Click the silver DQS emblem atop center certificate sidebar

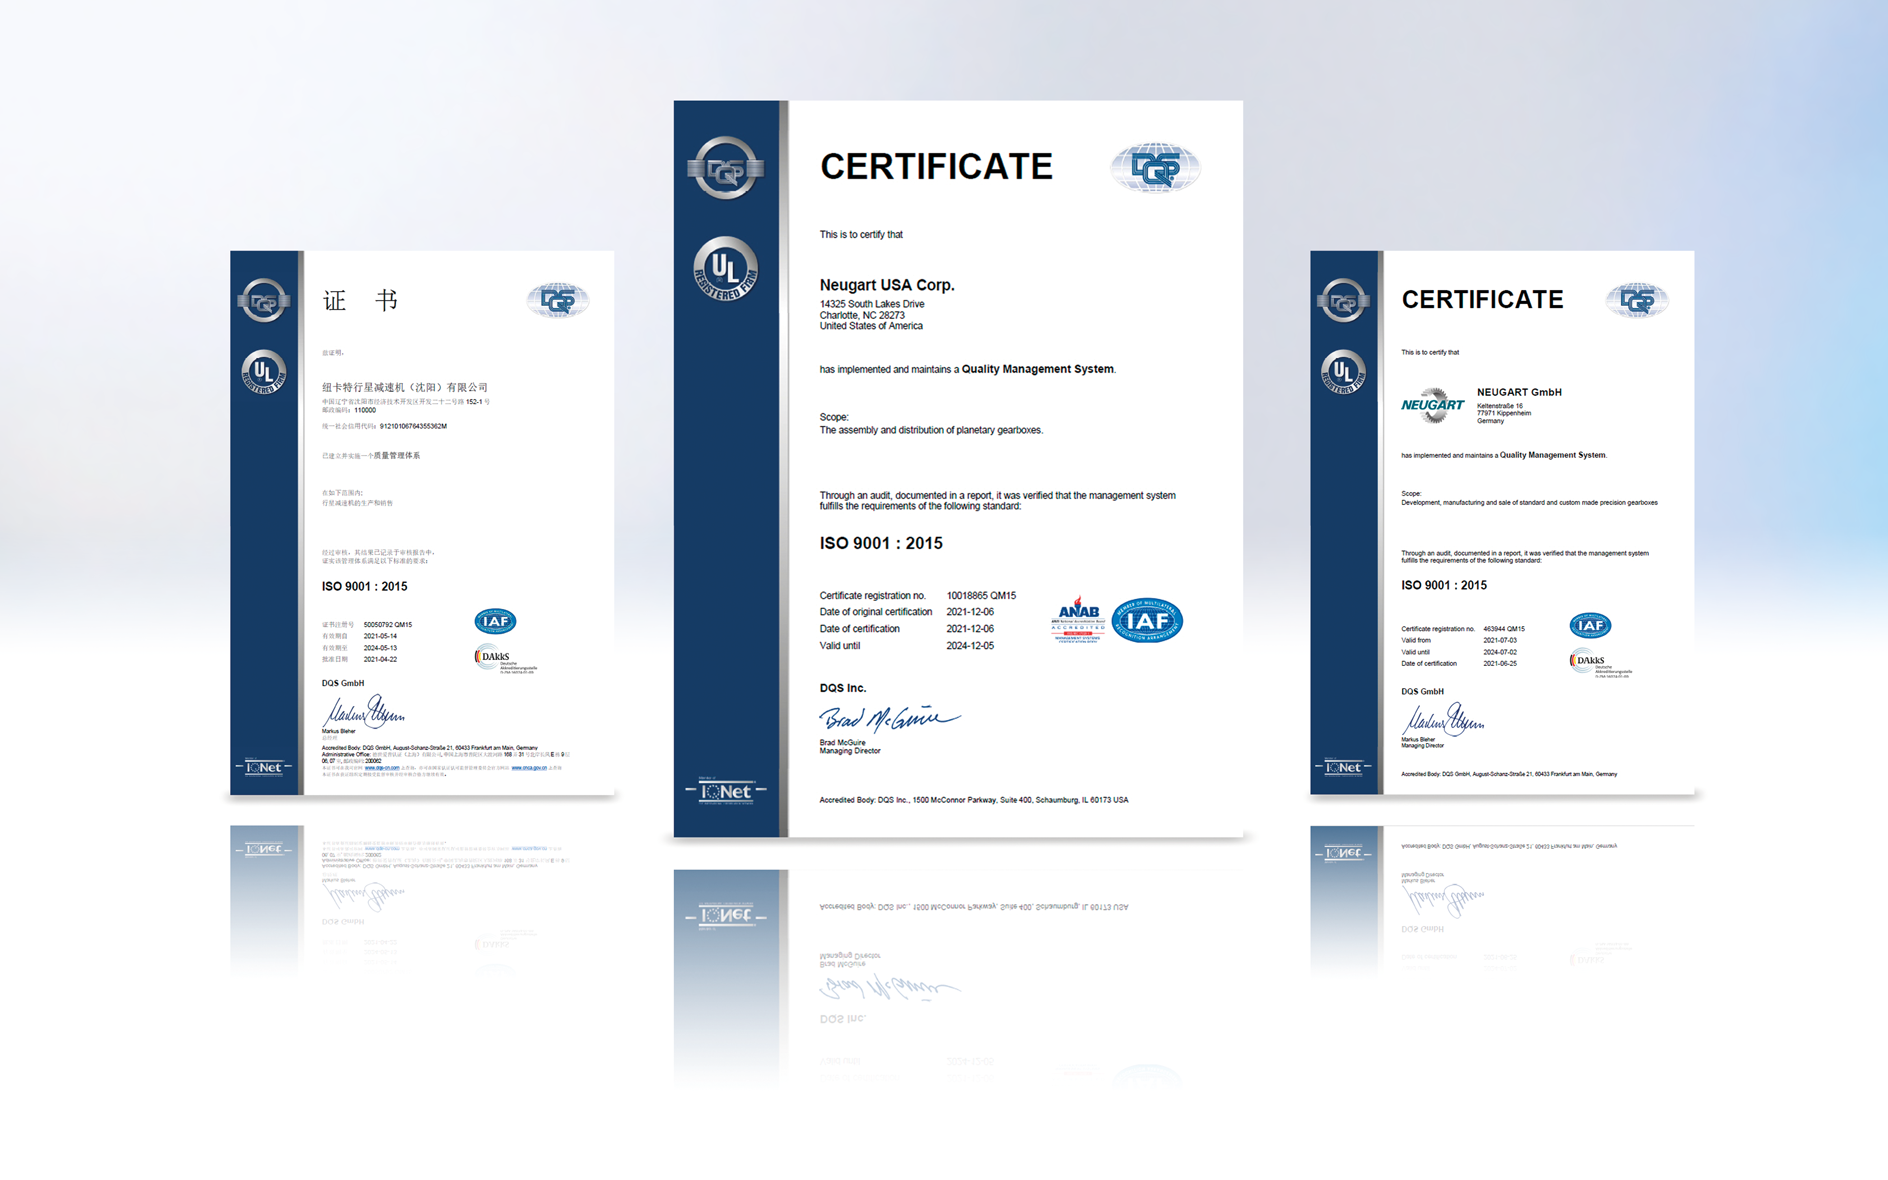click(x=726, y=168)
